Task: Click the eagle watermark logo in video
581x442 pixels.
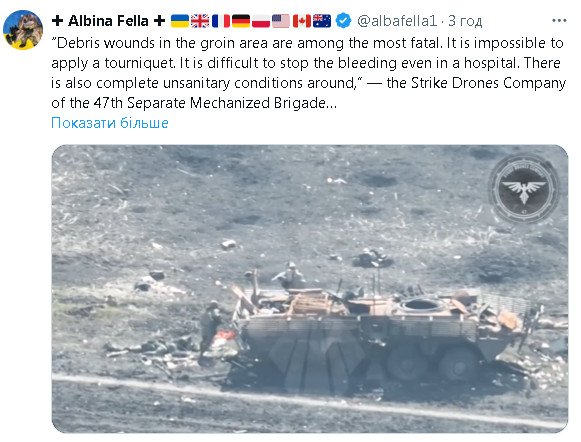Action: pos(524,189)
